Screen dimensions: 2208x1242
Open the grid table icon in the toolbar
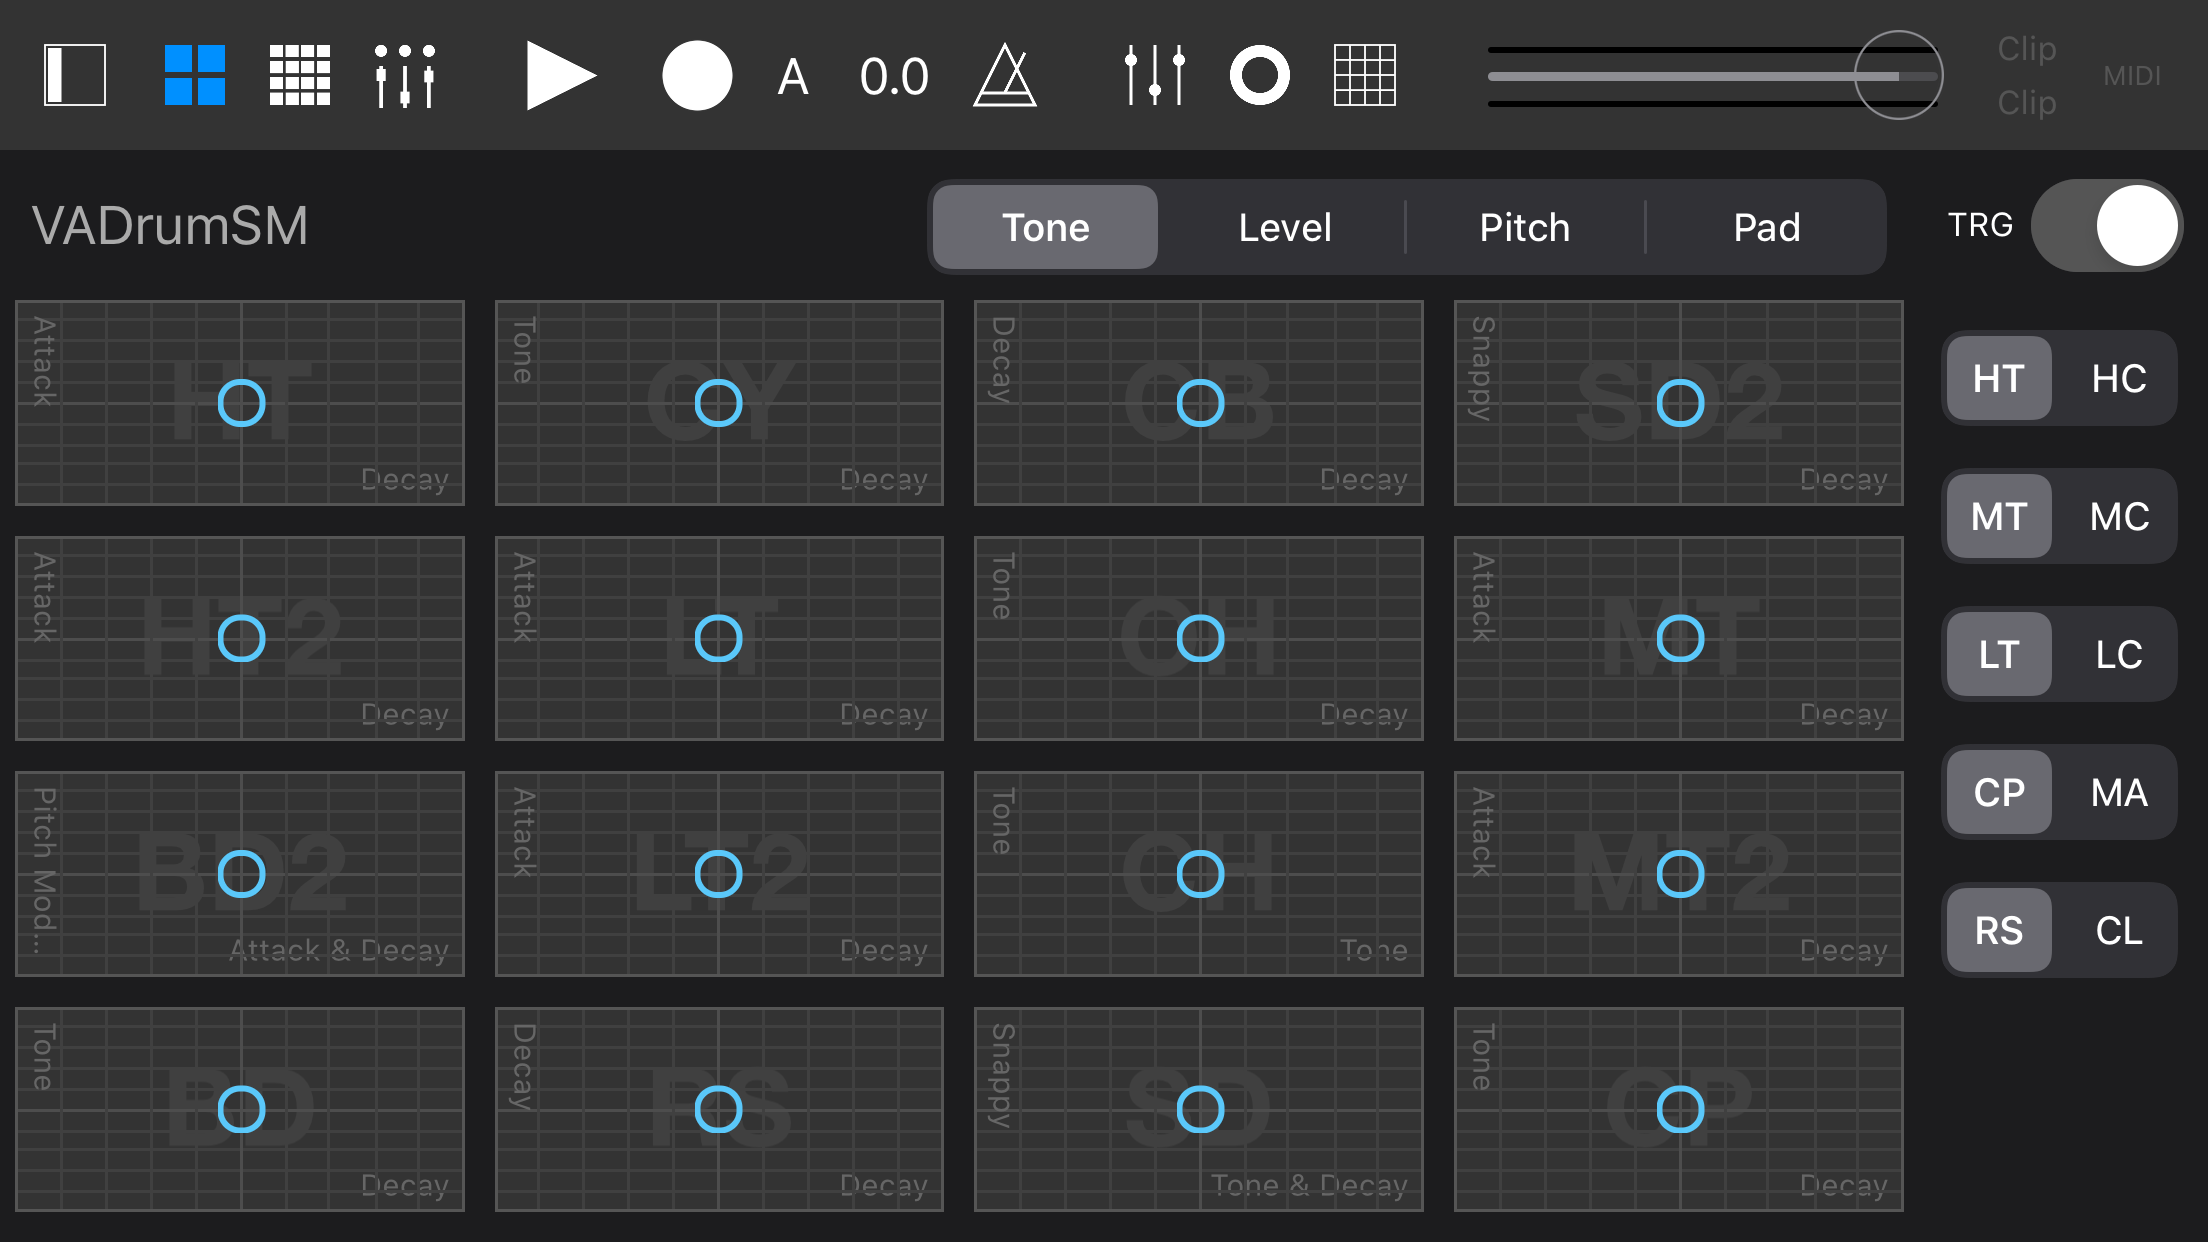pos(1364,75)
